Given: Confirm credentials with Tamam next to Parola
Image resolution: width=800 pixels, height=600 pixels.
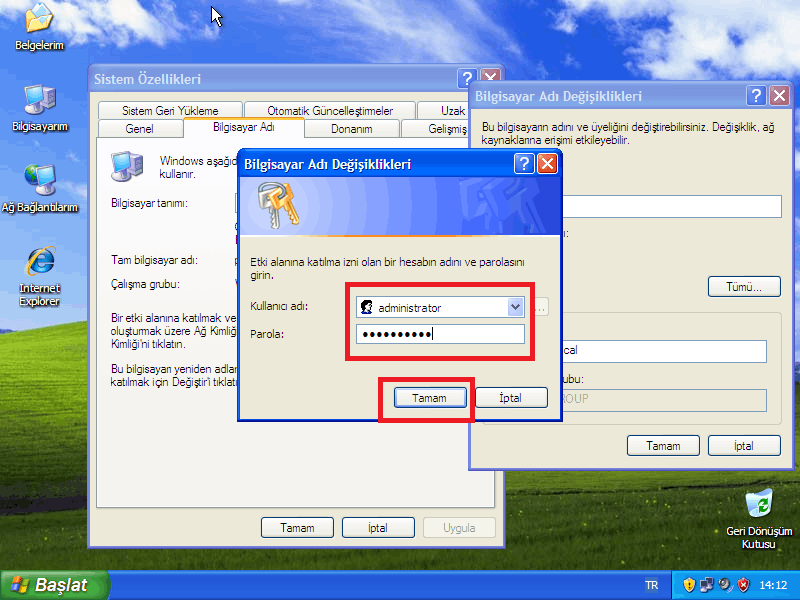Looking at the screenshot, I should 428,398.
